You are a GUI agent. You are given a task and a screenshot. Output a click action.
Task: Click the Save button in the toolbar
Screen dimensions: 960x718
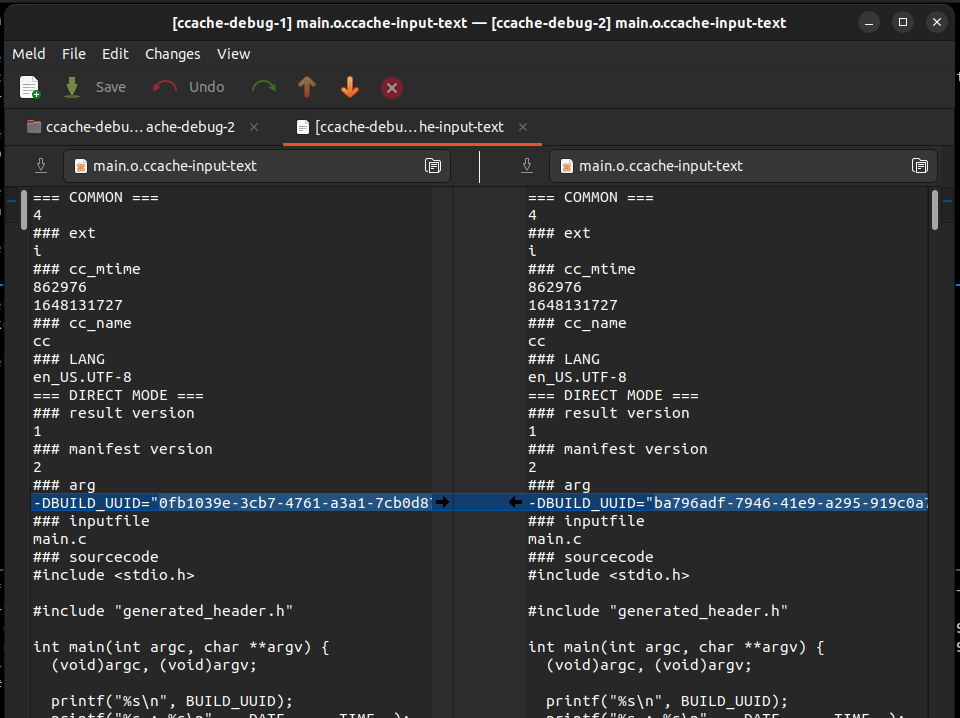tap(95, 88)
